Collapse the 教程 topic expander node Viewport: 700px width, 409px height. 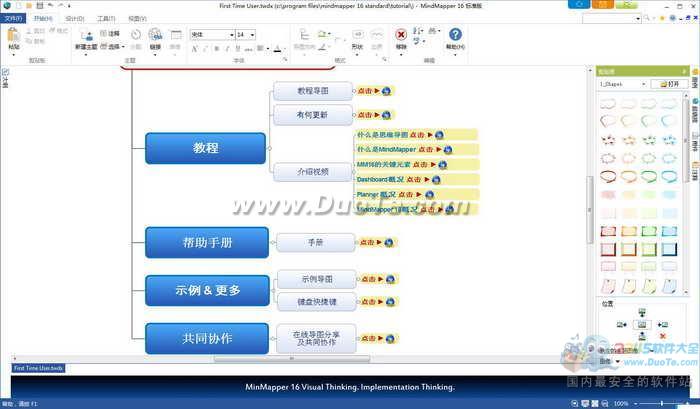tap(269, 148)
